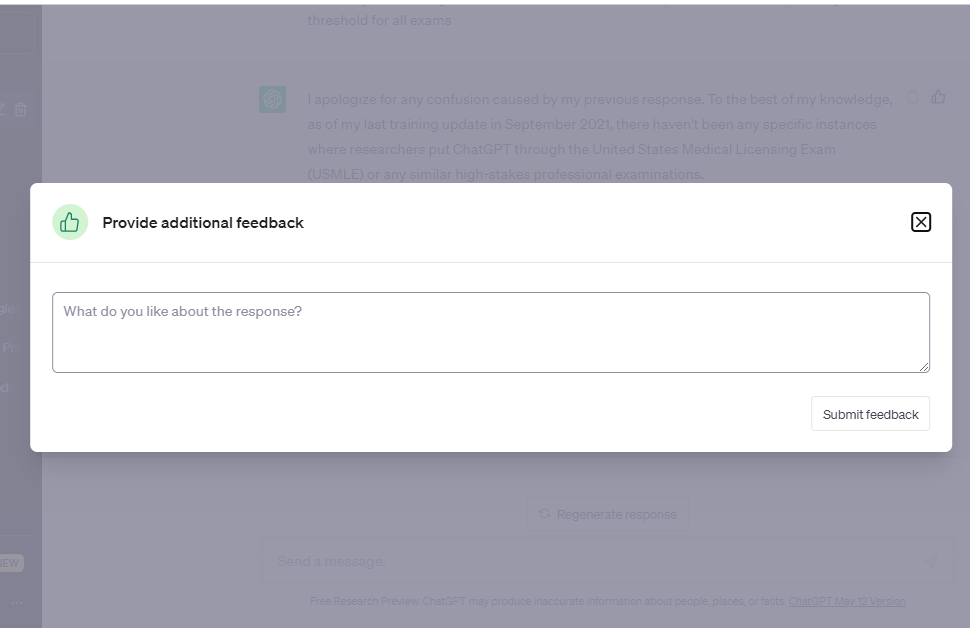Click the 'Send a message' input field

(x=590, y=561)
